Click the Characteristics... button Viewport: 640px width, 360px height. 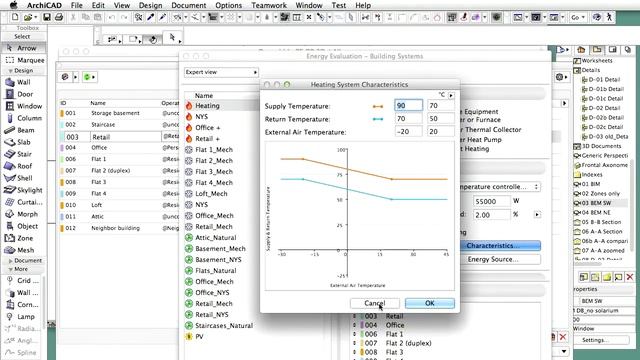tap(500, 246)
